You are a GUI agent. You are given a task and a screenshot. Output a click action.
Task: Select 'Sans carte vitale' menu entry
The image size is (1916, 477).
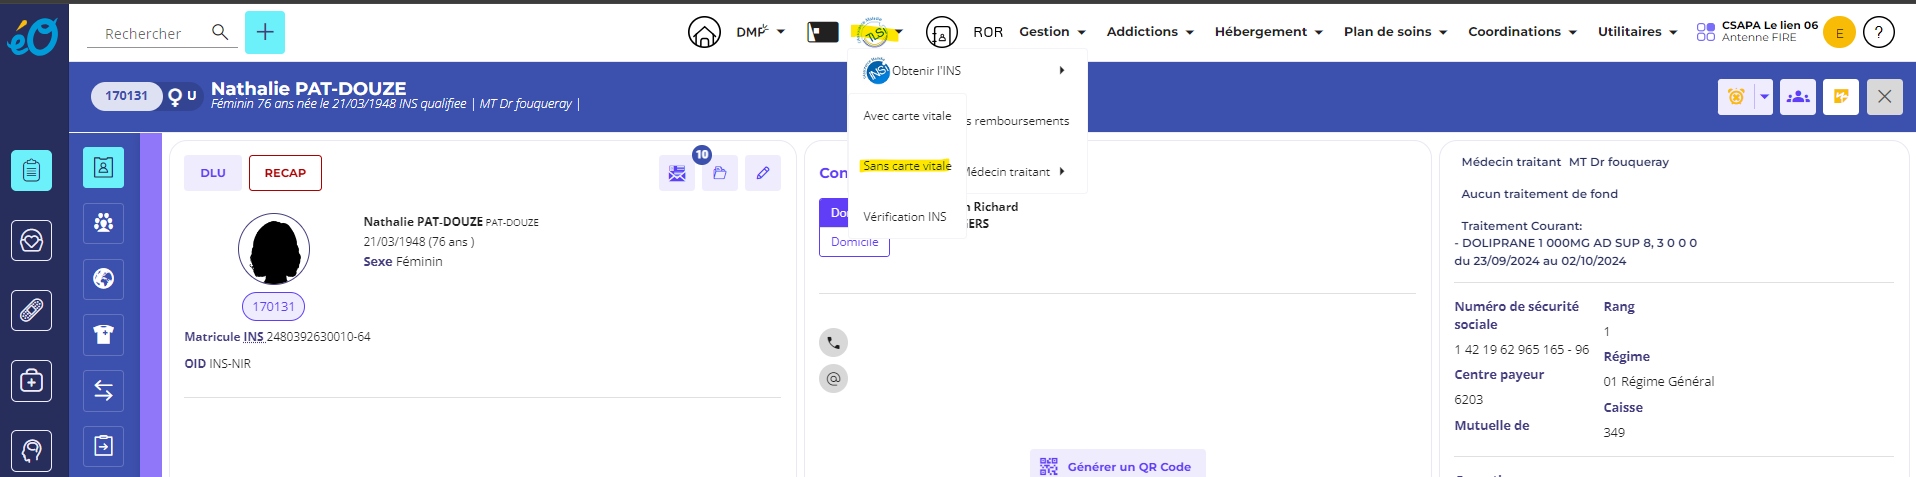[907, 166]
